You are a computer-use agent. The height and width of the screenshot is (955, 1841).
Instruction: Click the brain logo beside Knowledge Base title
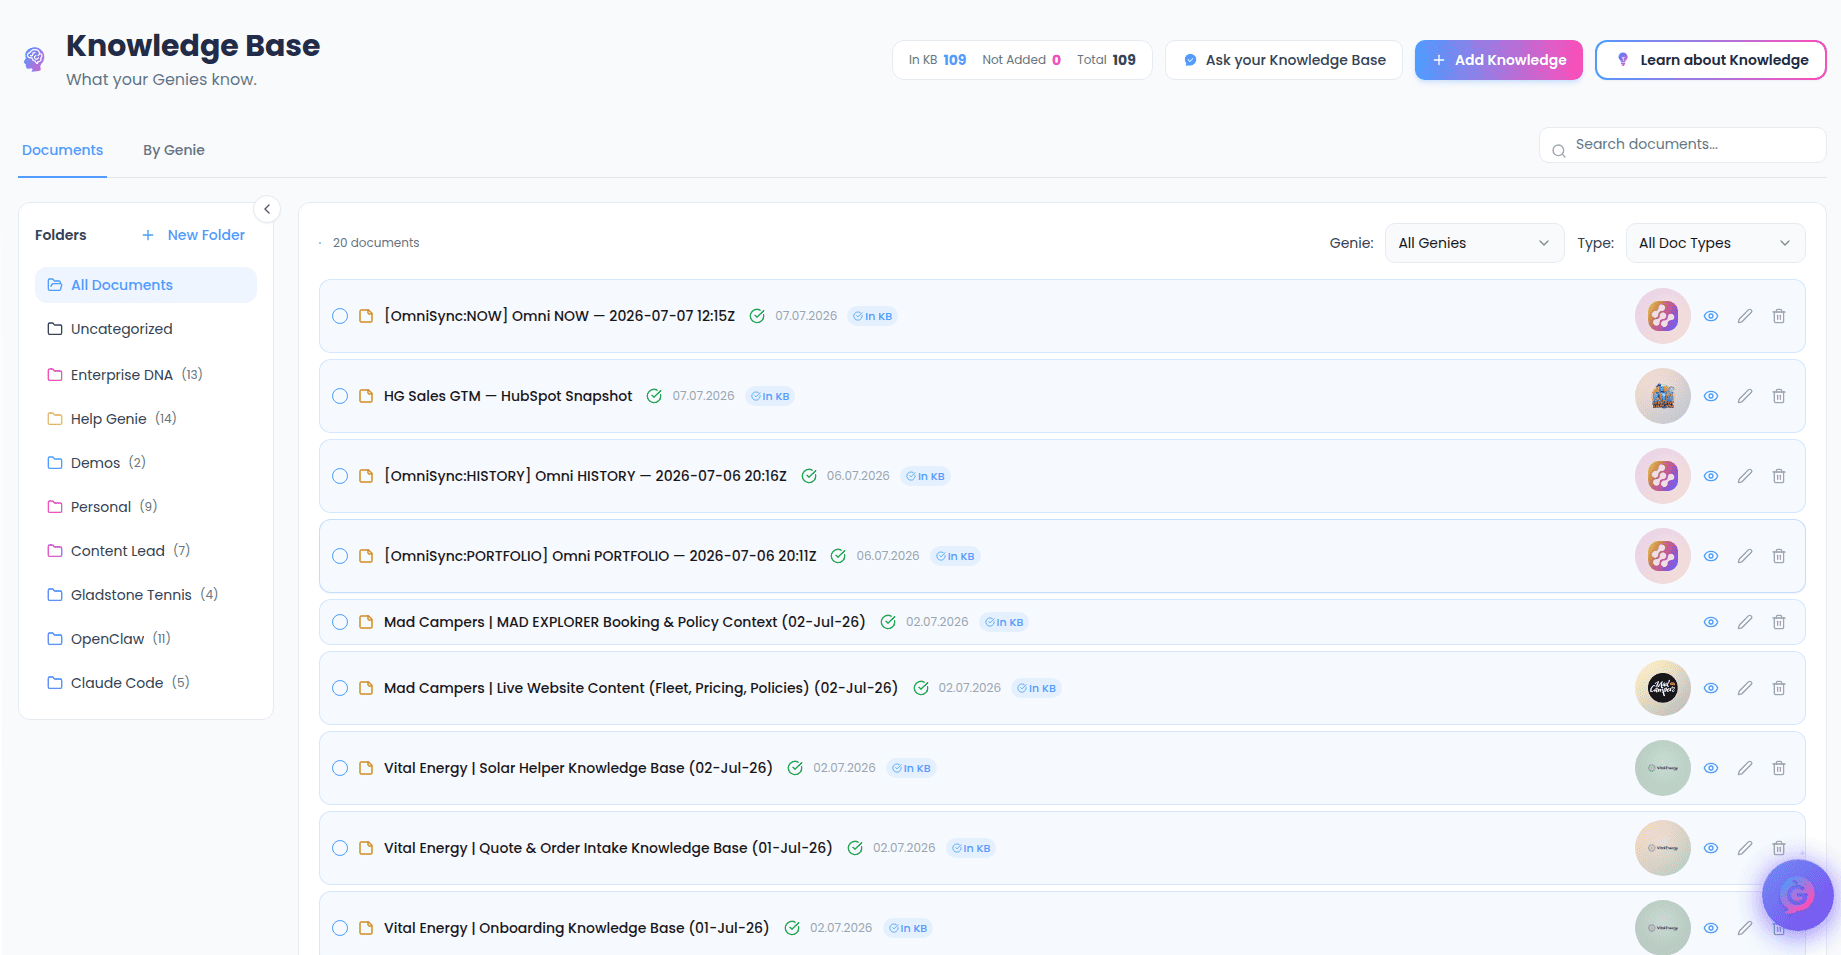tap(34, 60)
